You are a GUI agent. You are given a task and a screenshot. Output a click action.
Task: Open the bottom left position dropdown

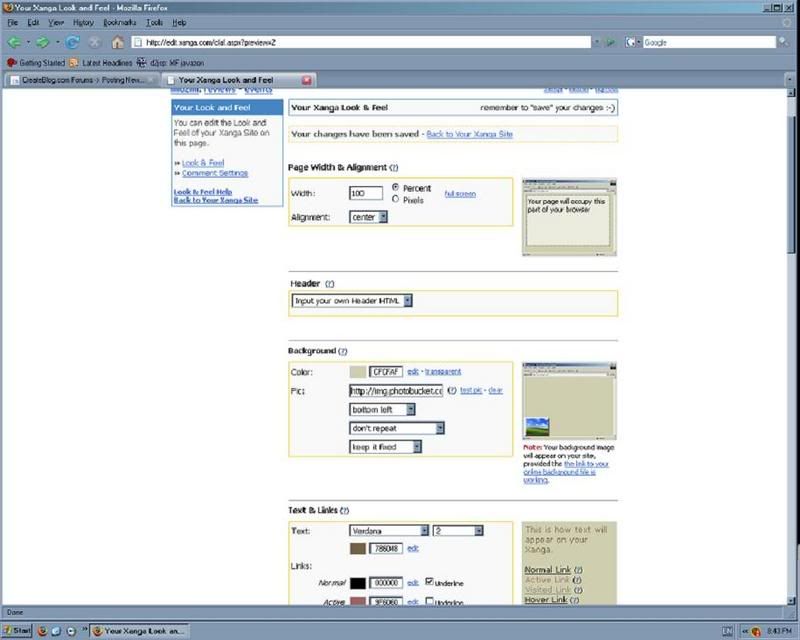coord(382,410)
